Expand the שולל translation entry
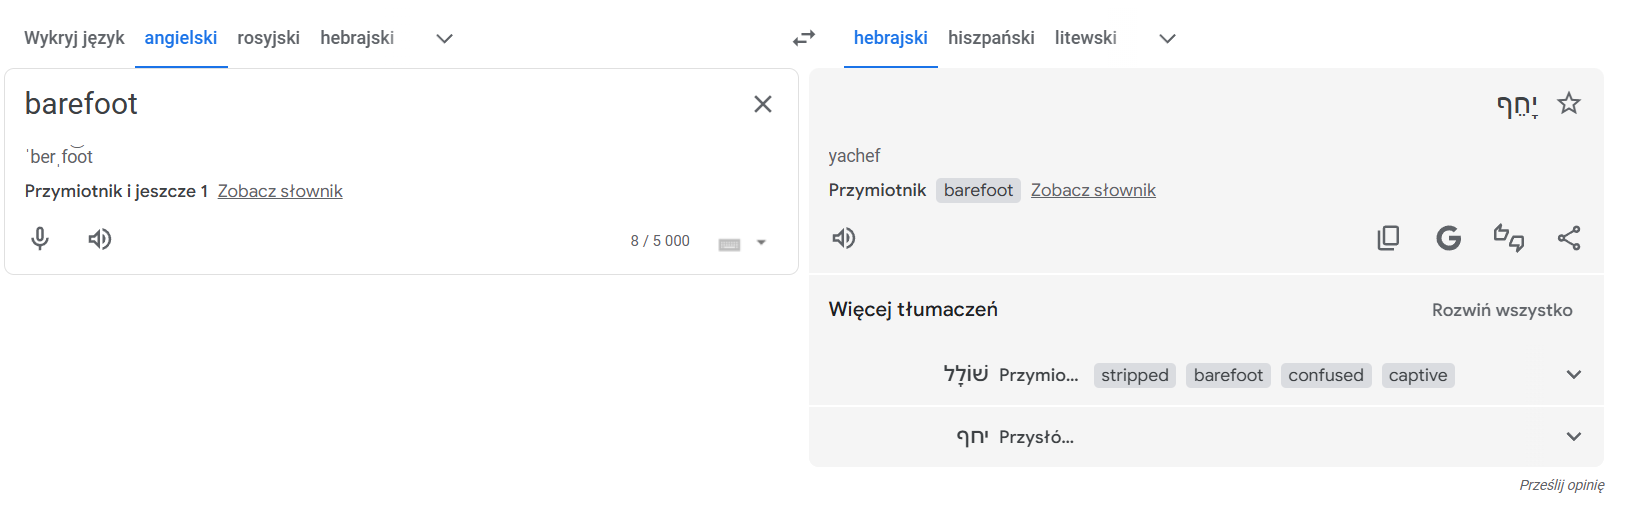The image size is (1626, 515). (1573, 375)
